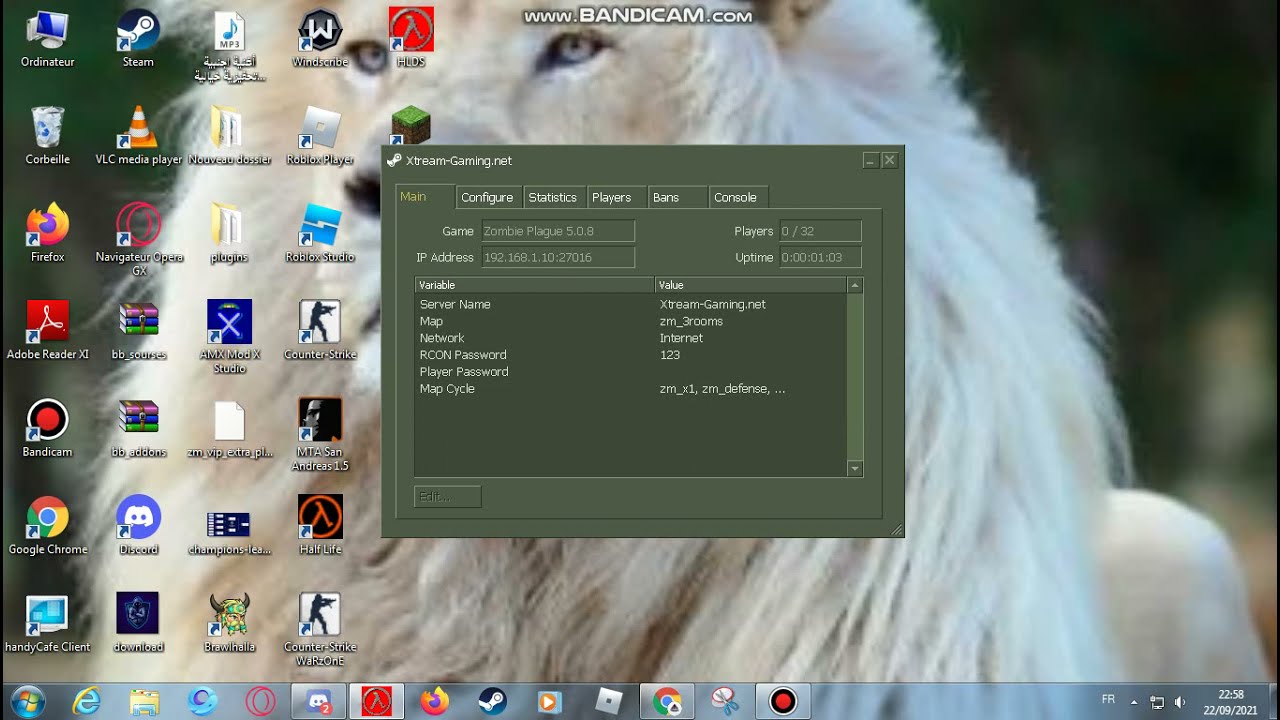
Task: Open the bb_sourses archive
Action: click(138, 330)
